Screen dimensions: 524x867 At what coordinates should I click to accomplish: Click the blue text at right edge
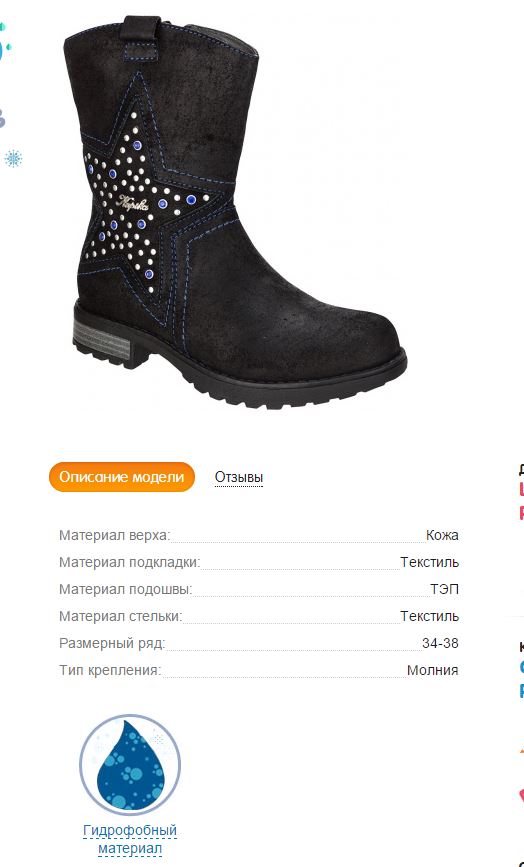point(521,678)
